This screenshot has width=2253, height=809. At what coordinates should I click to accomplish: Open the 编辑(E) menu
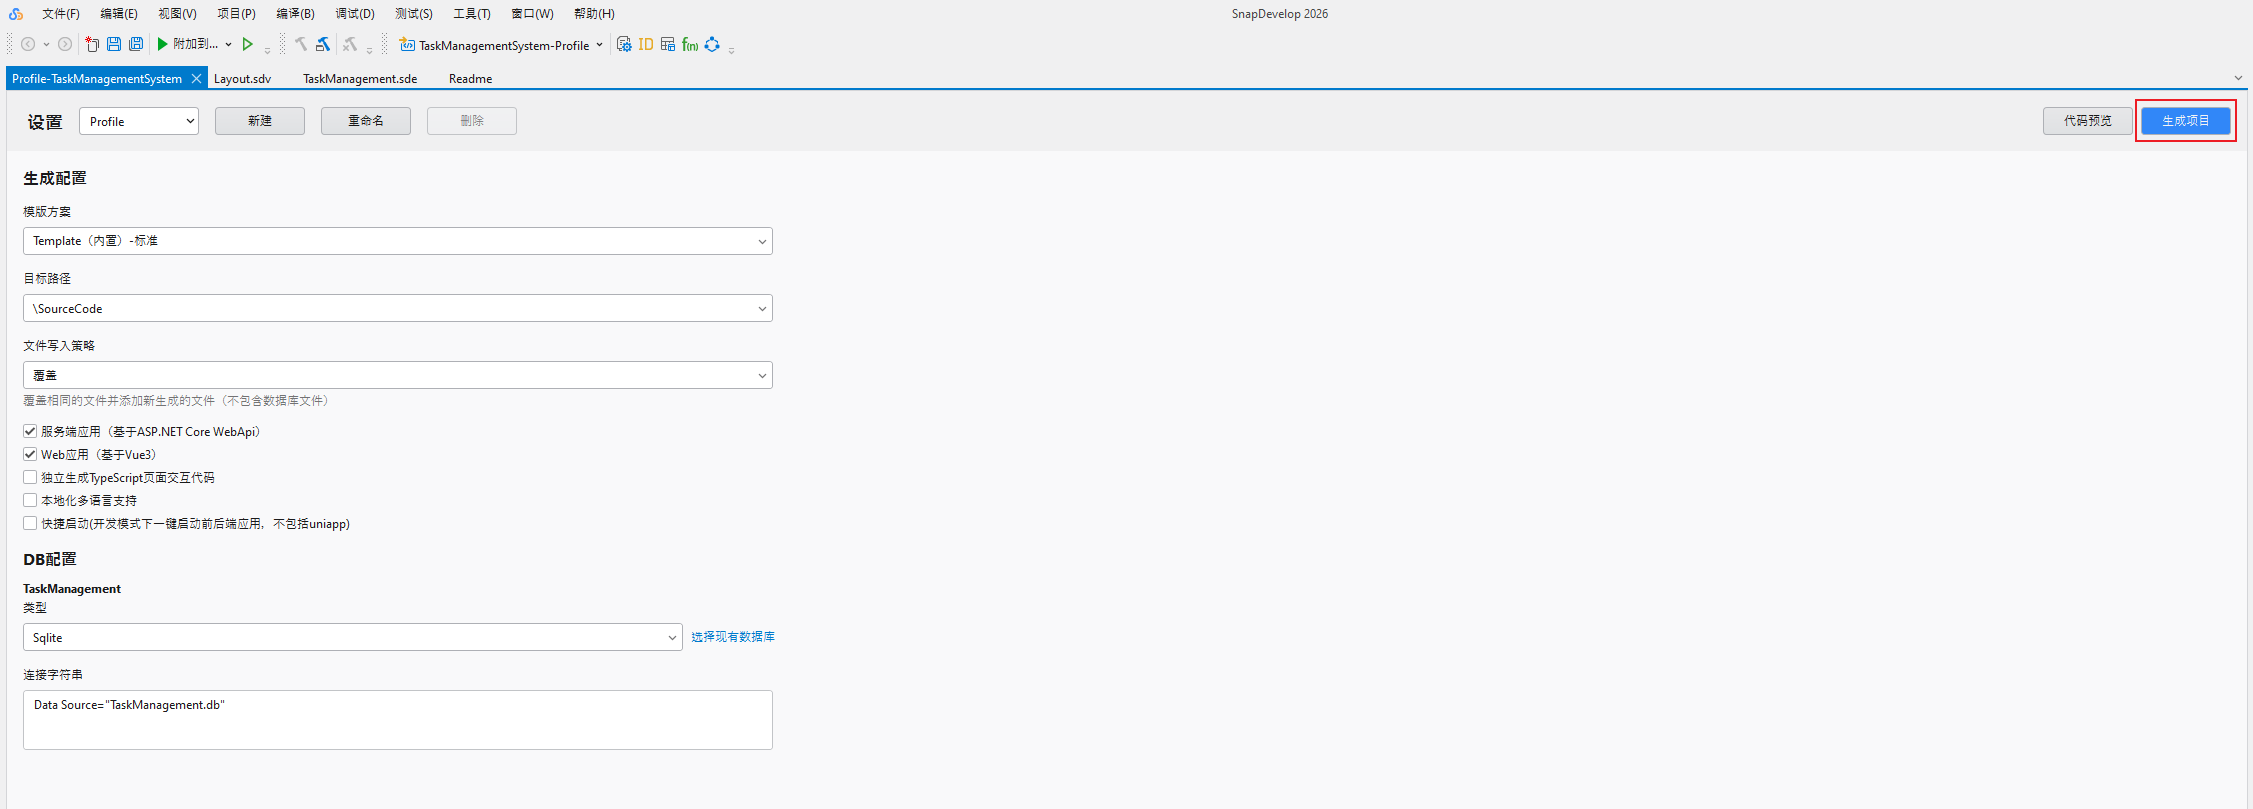pyautogui.click(x=119, y=14)
